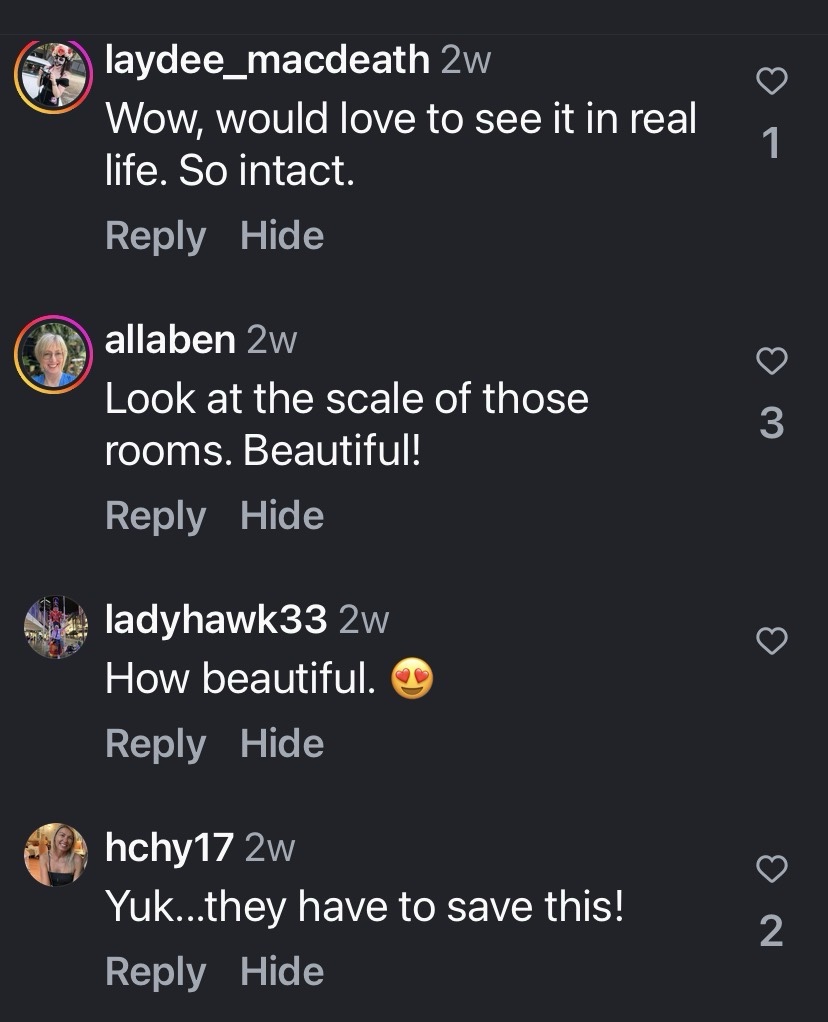Tap ladyhawk33's profile photo
Screen dimensions: 828x1022
pyautogui.click(x=55, y=627)
